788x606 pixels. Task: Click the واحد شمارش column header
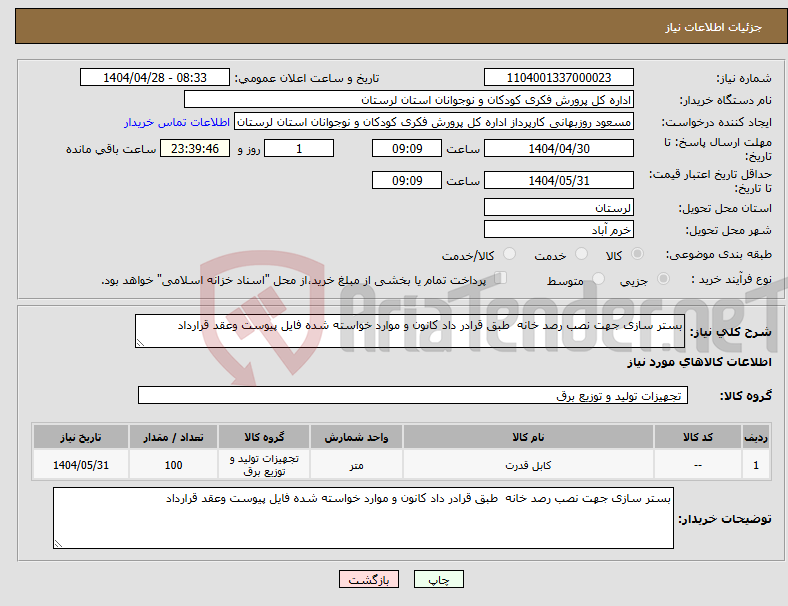tap(356, 437)
